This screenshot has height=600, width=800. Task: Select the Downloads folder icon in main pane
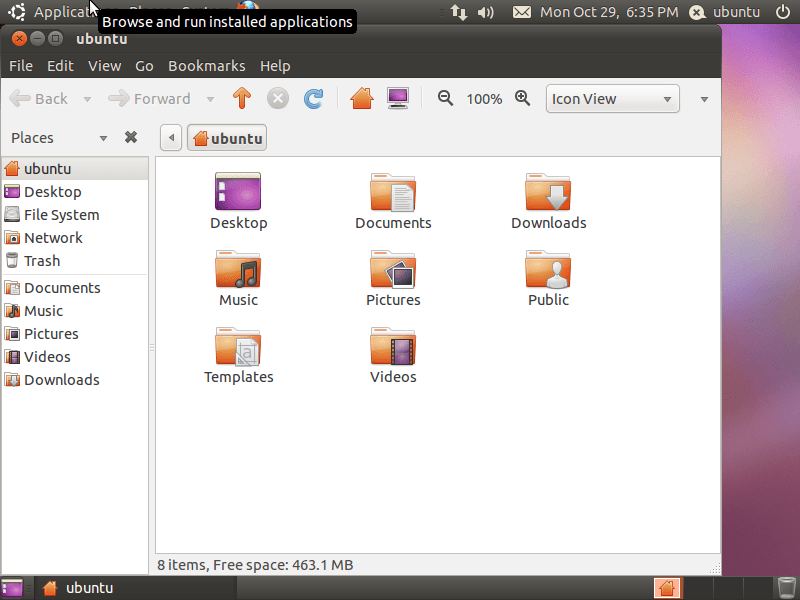[x=548, y=192]
